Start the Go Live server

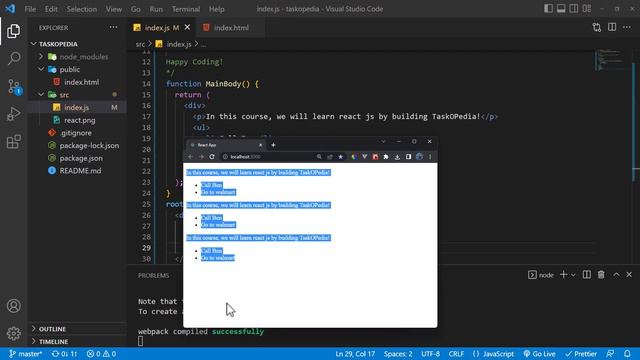[539, 353]
